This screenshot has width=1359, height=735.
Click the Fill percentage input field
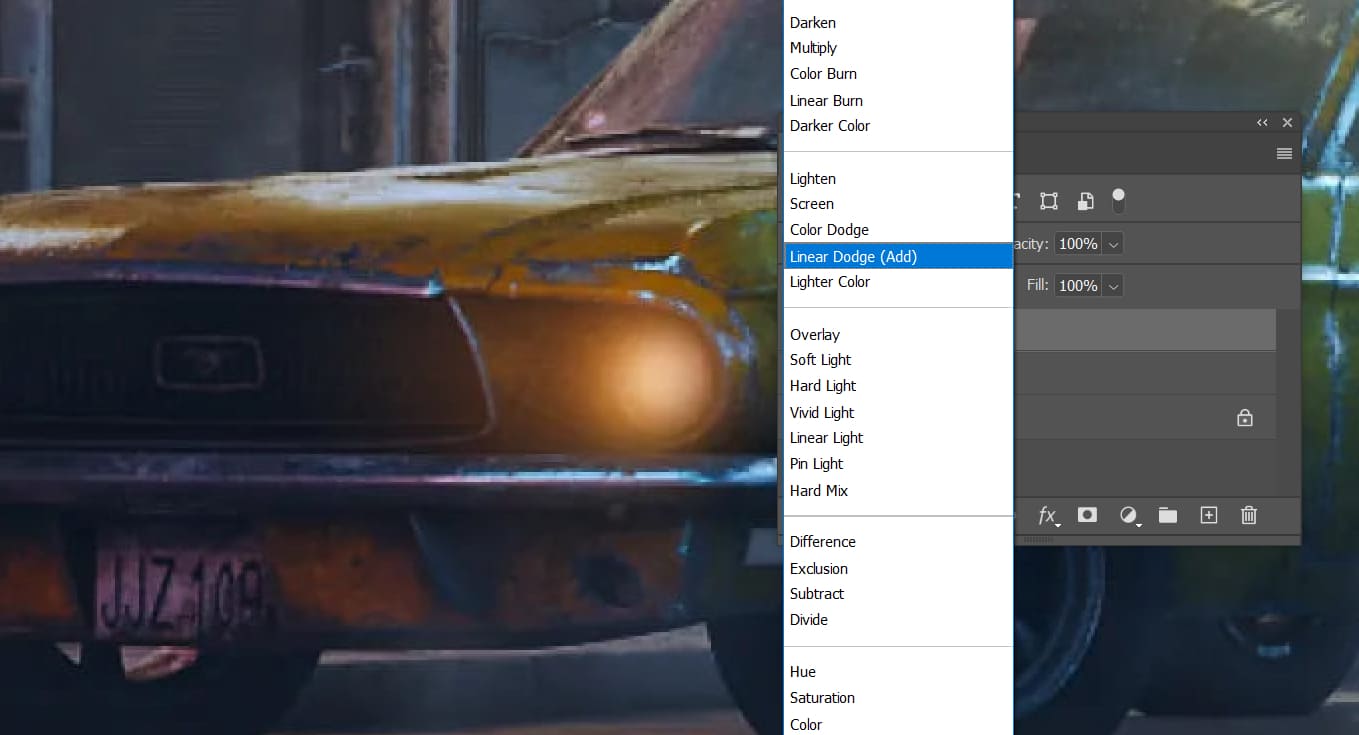click(x=1079, y=285)
